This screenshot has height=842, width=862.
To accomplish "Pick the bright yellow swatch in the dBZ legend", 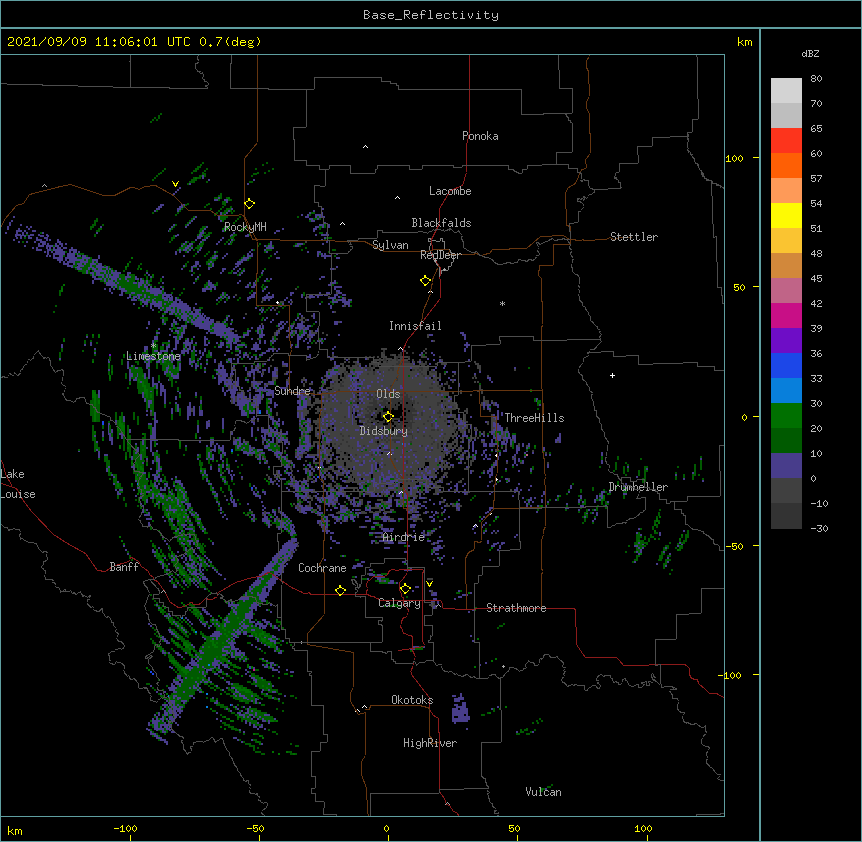I will coord(786,216).
